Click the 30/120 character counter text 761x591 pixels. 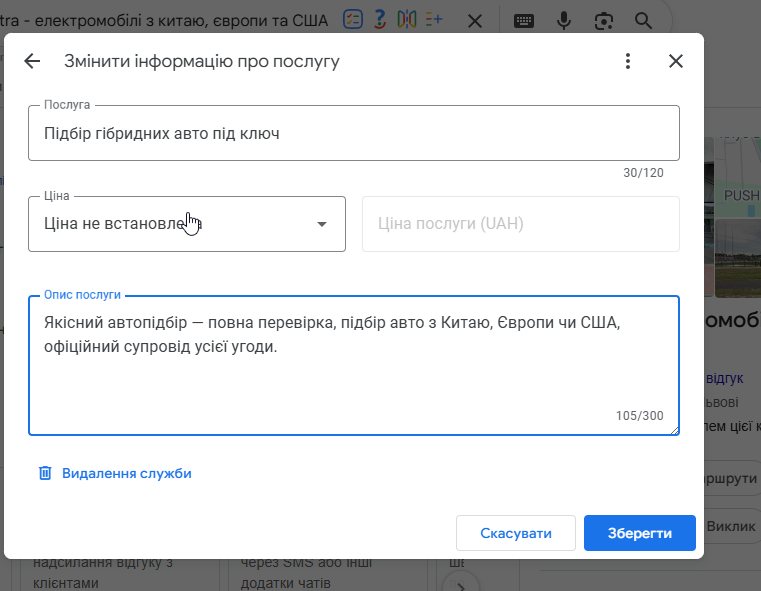(x=643, y=173)
